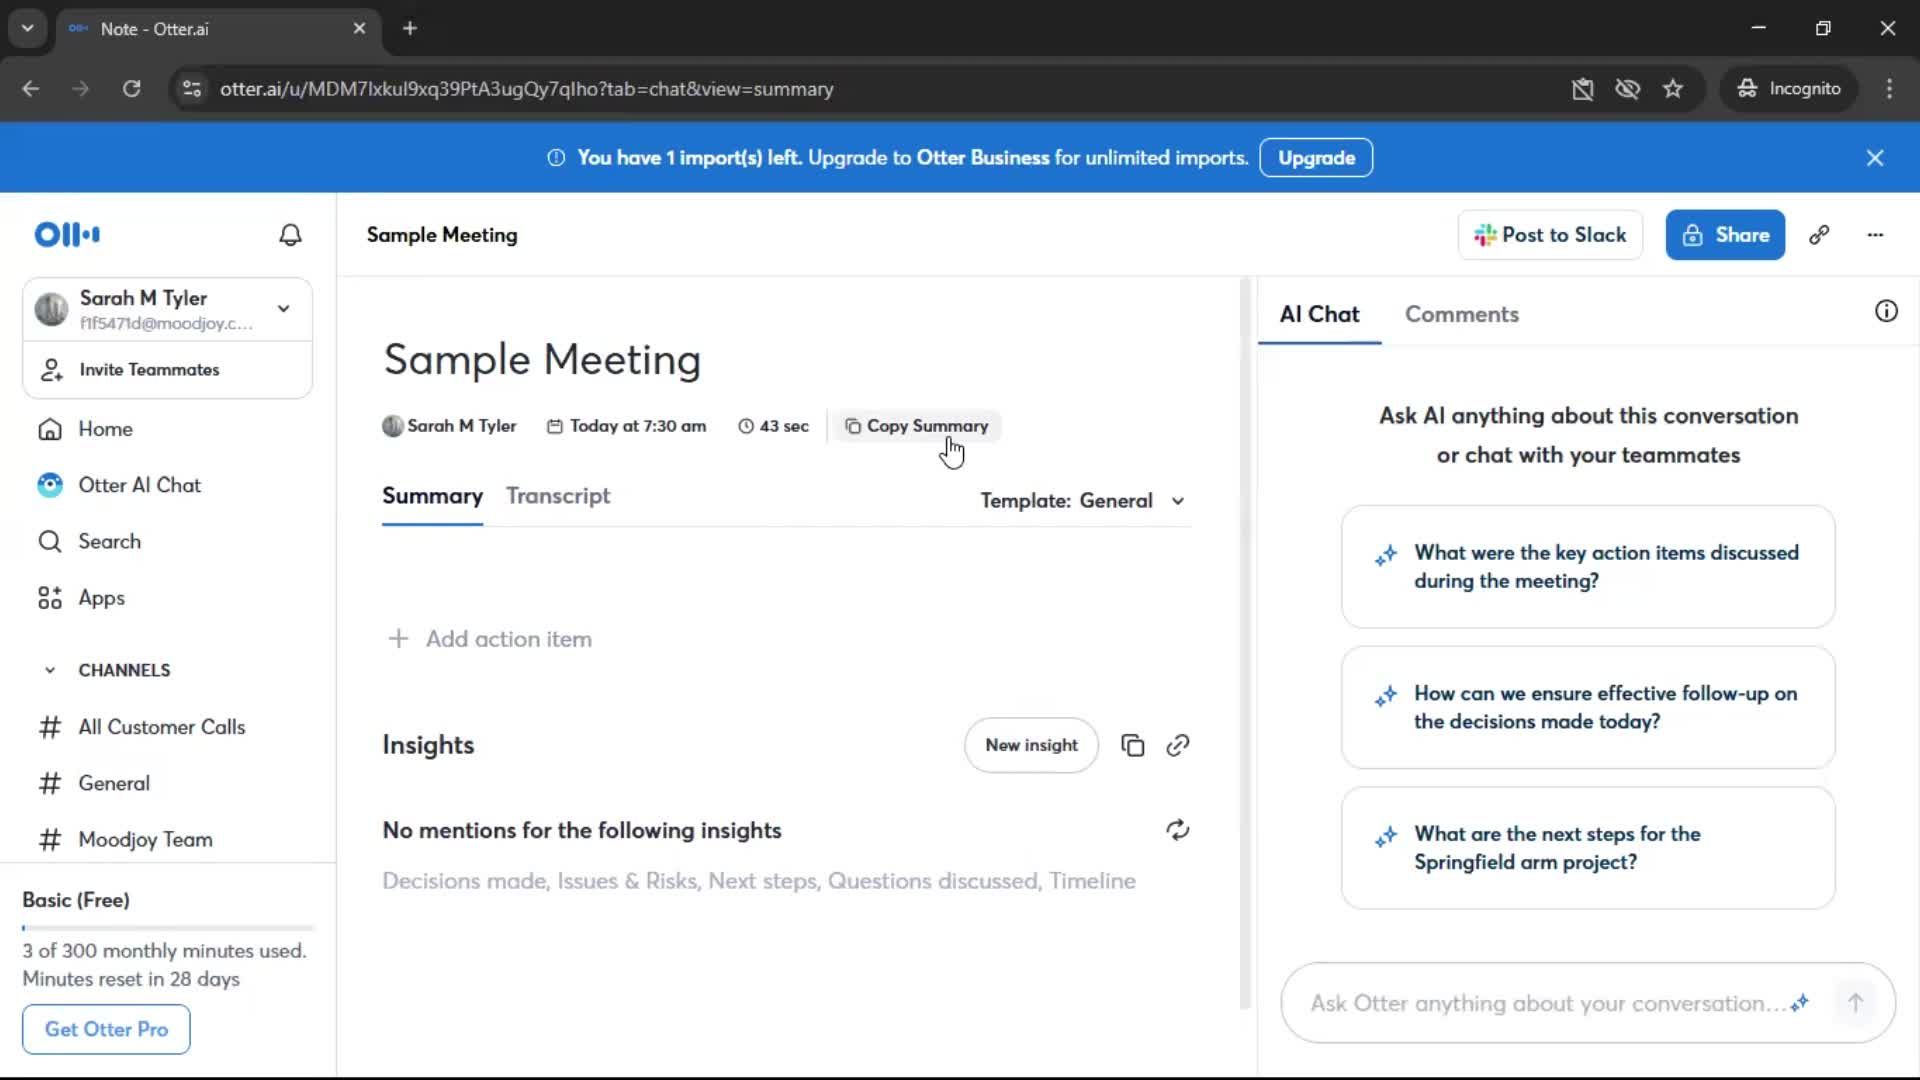1920x1080 pixels.
Task: Click the New insight button
Action: (1031, 746)
